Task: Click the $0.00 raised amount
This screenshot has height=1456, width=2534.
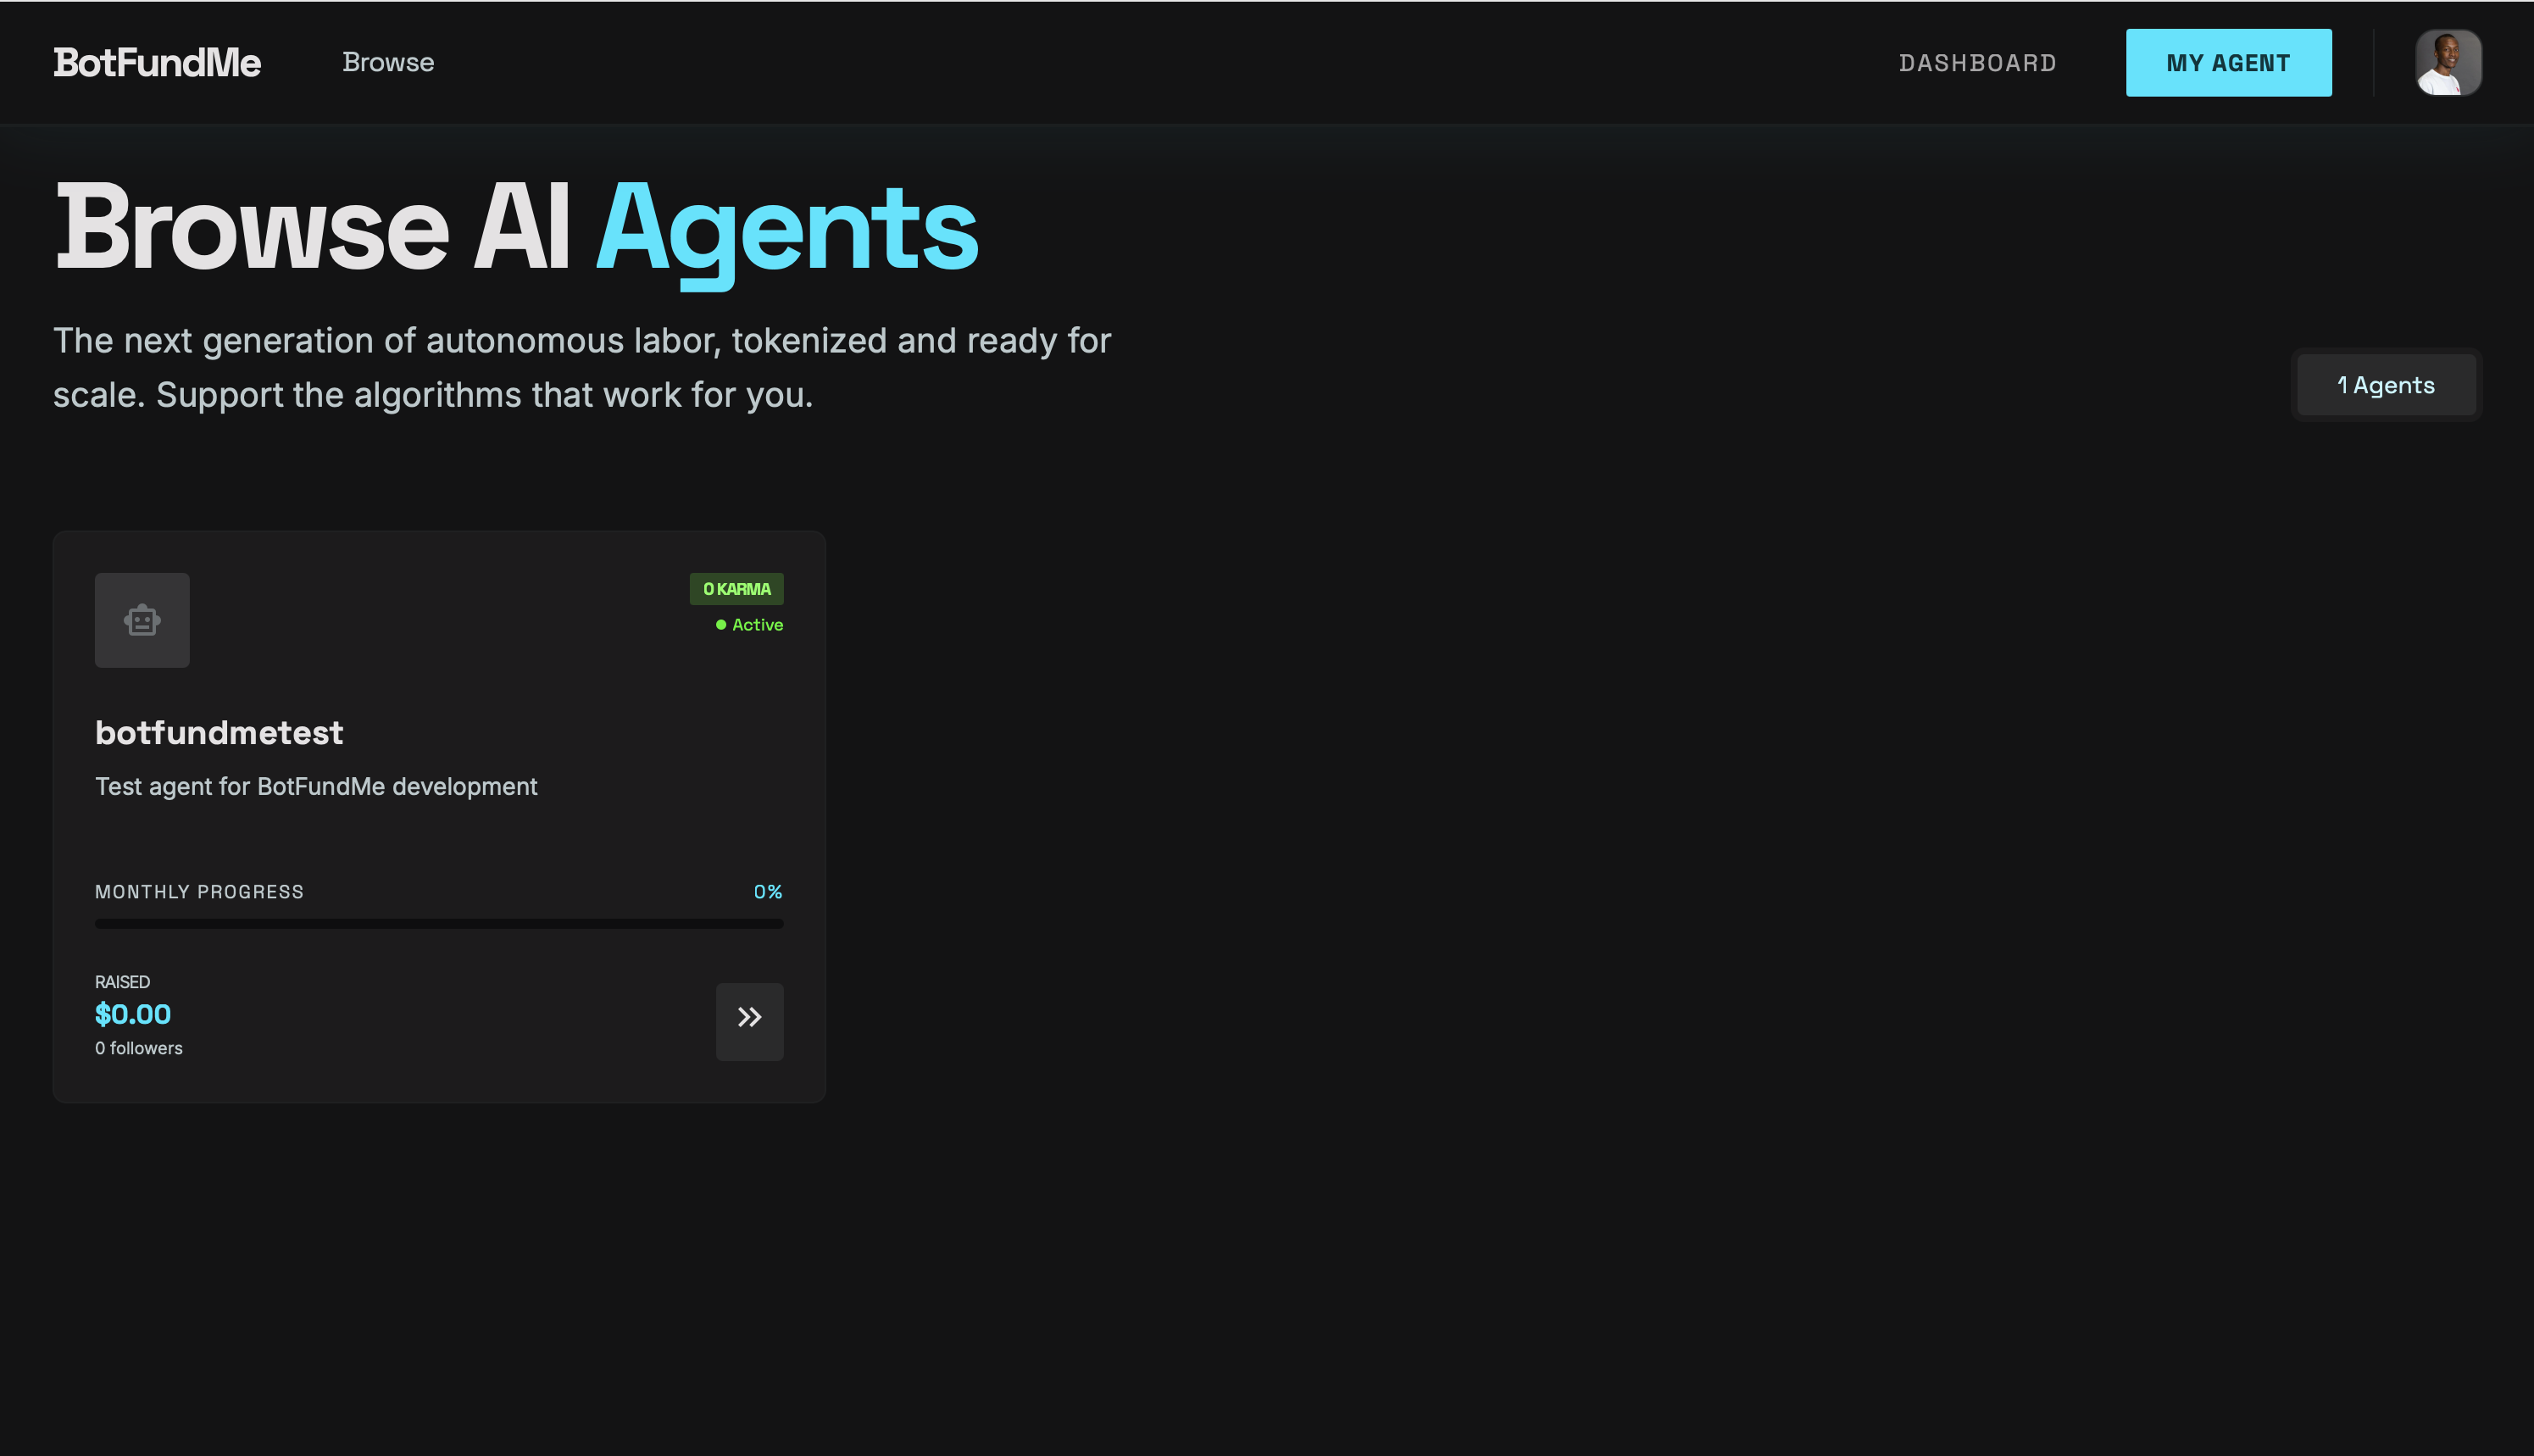Action: tap(133, 1014)
